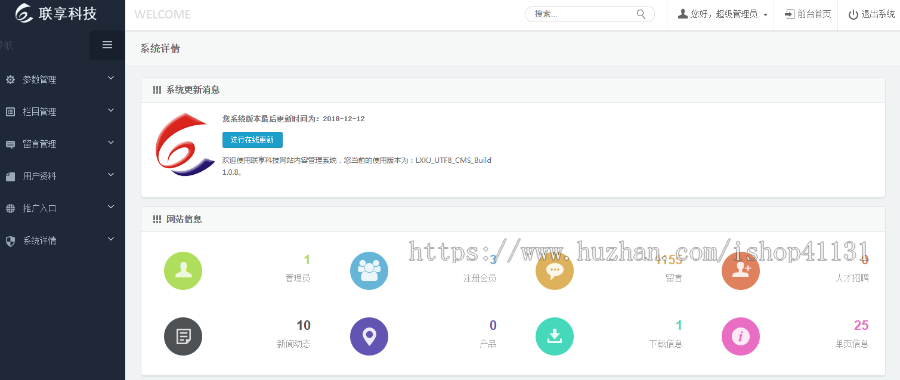Image resolution: width=900 pixels, height=380 pixels.
Task: Click the WELCOME header text
Action: click(x=162, y=15)
